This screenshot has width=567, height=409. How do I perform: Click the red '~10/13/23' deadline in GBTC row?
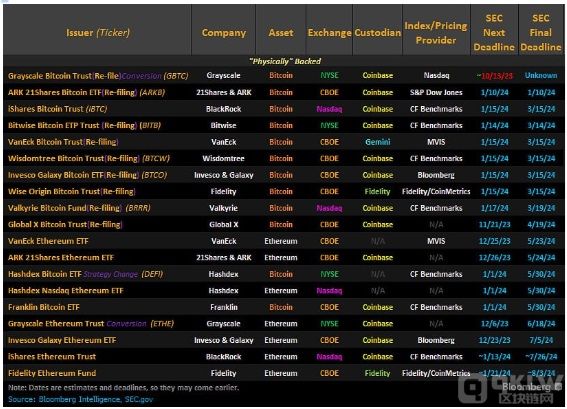pyautogui.click(x=494, y=76)
